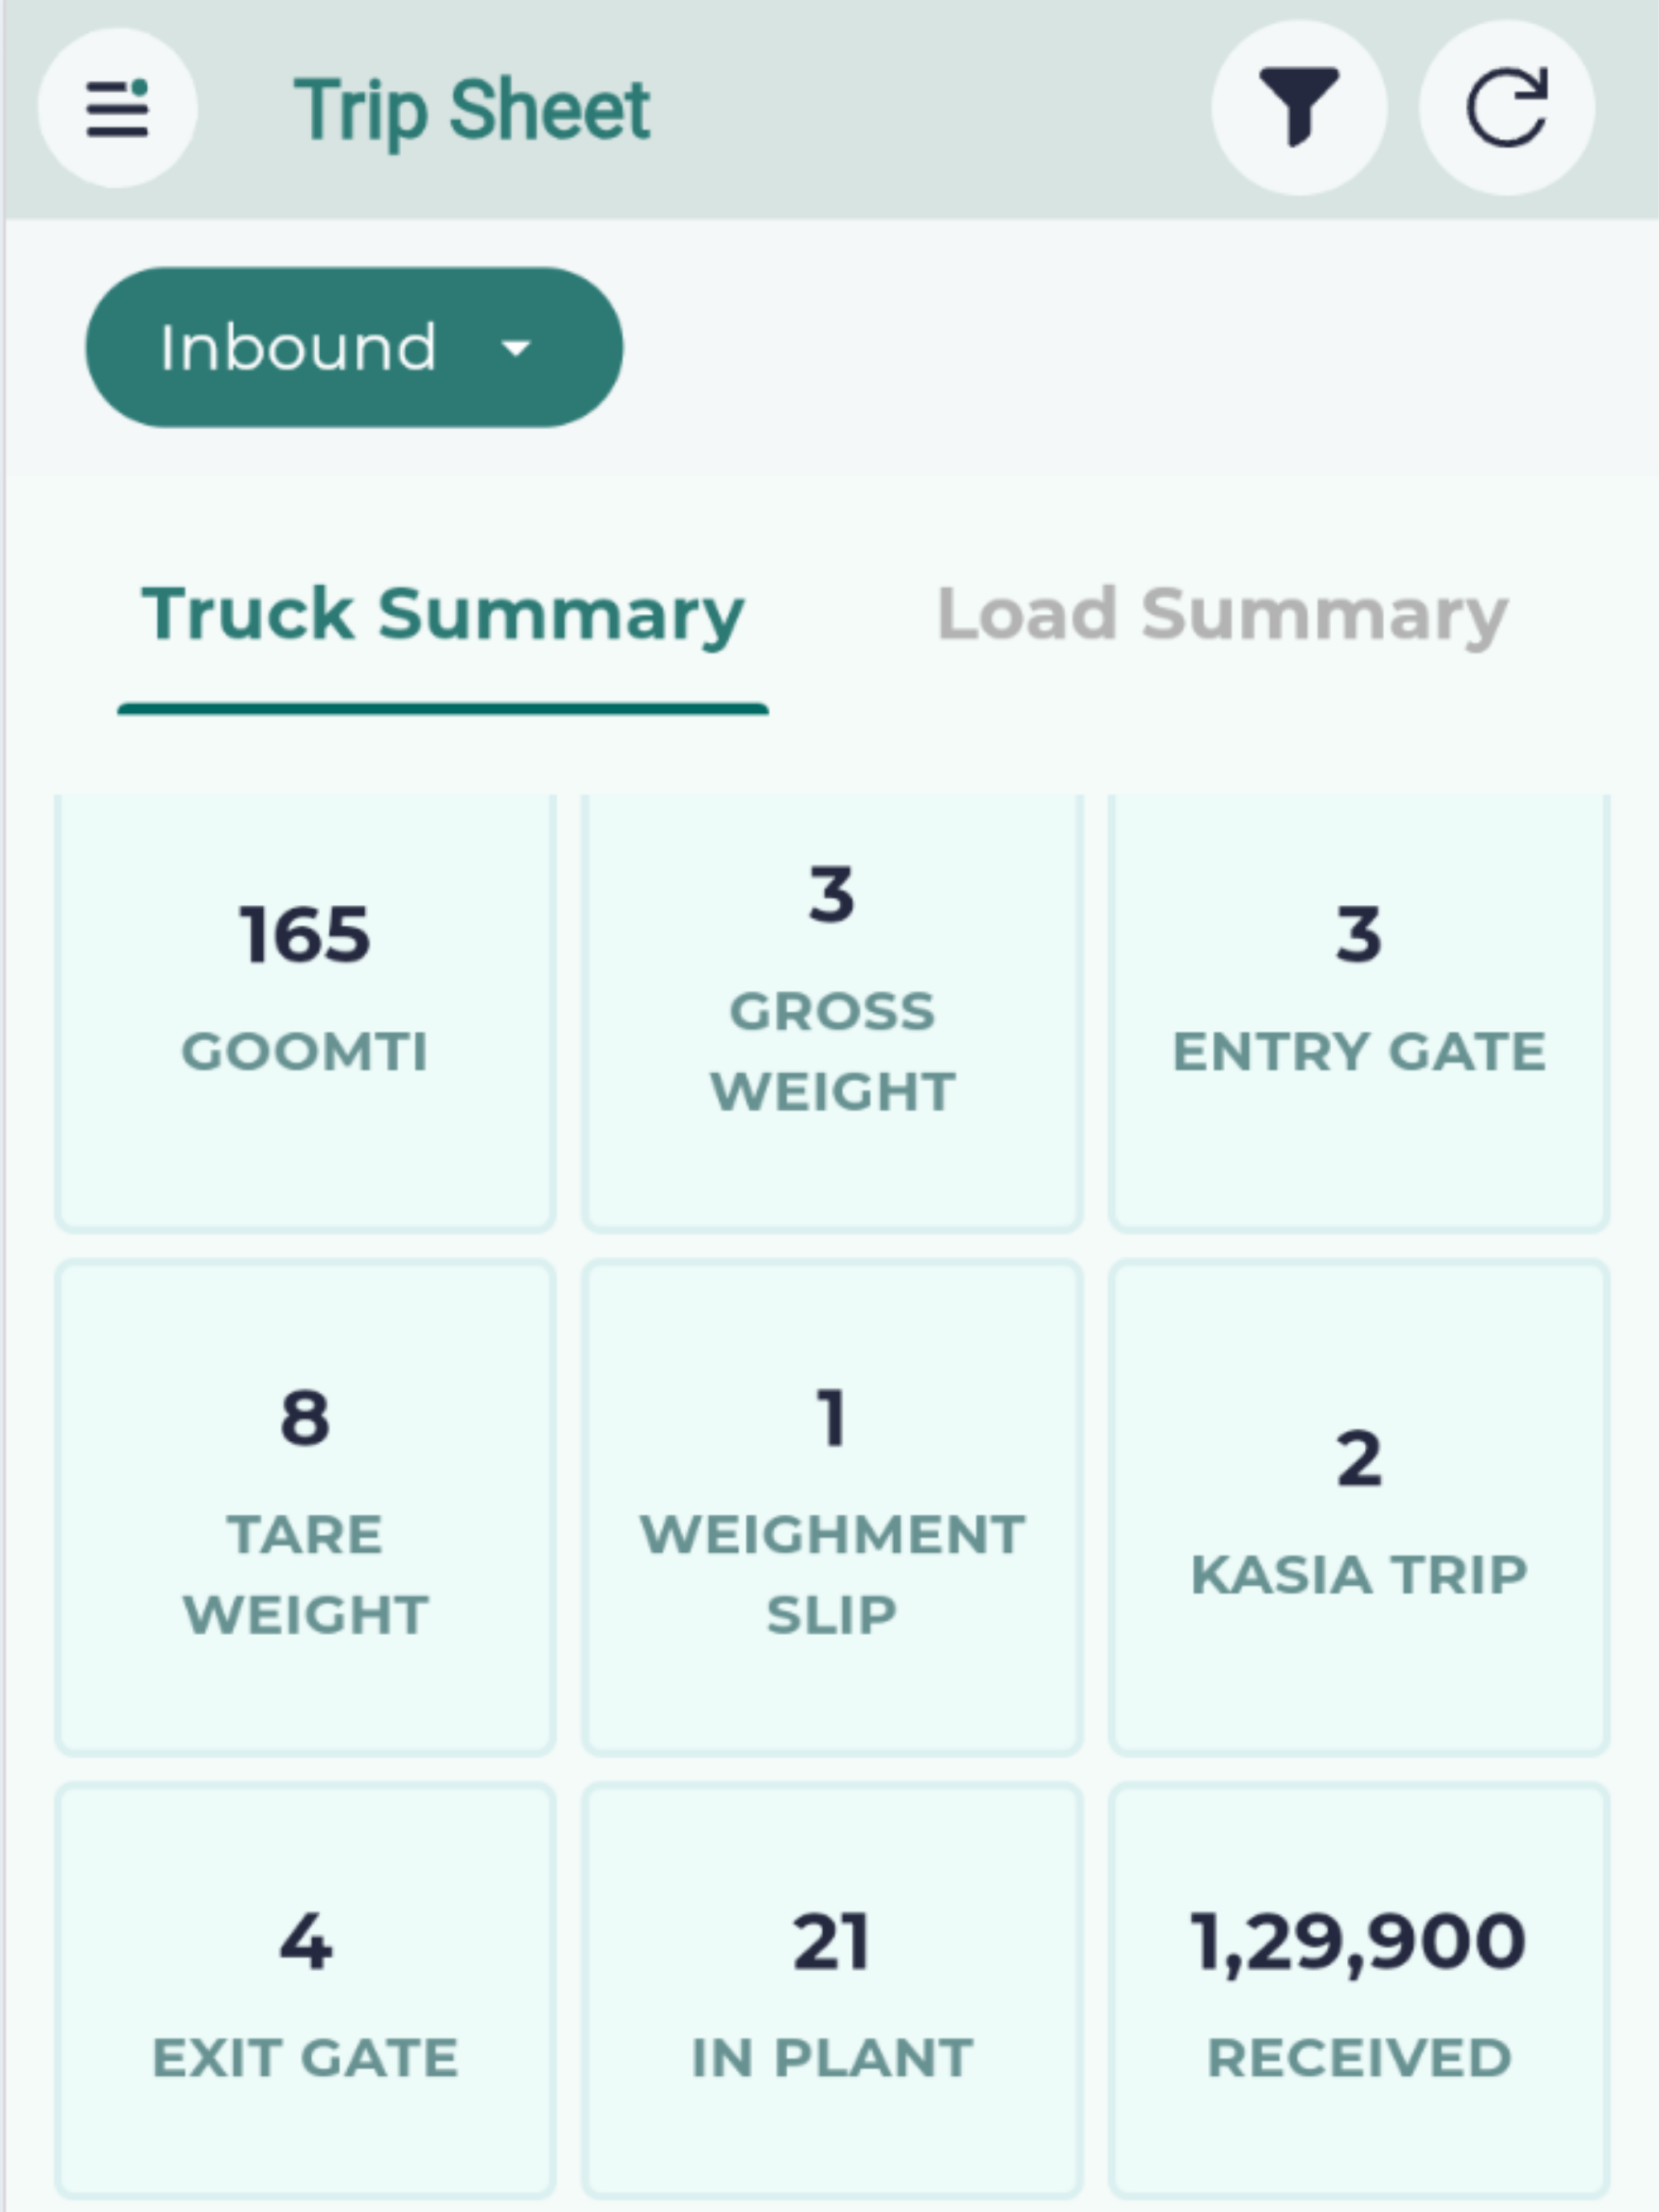Switch to the Truck Summary tab
Viewport: 1659px width, 2212px height.
click(x=443, y=614)
